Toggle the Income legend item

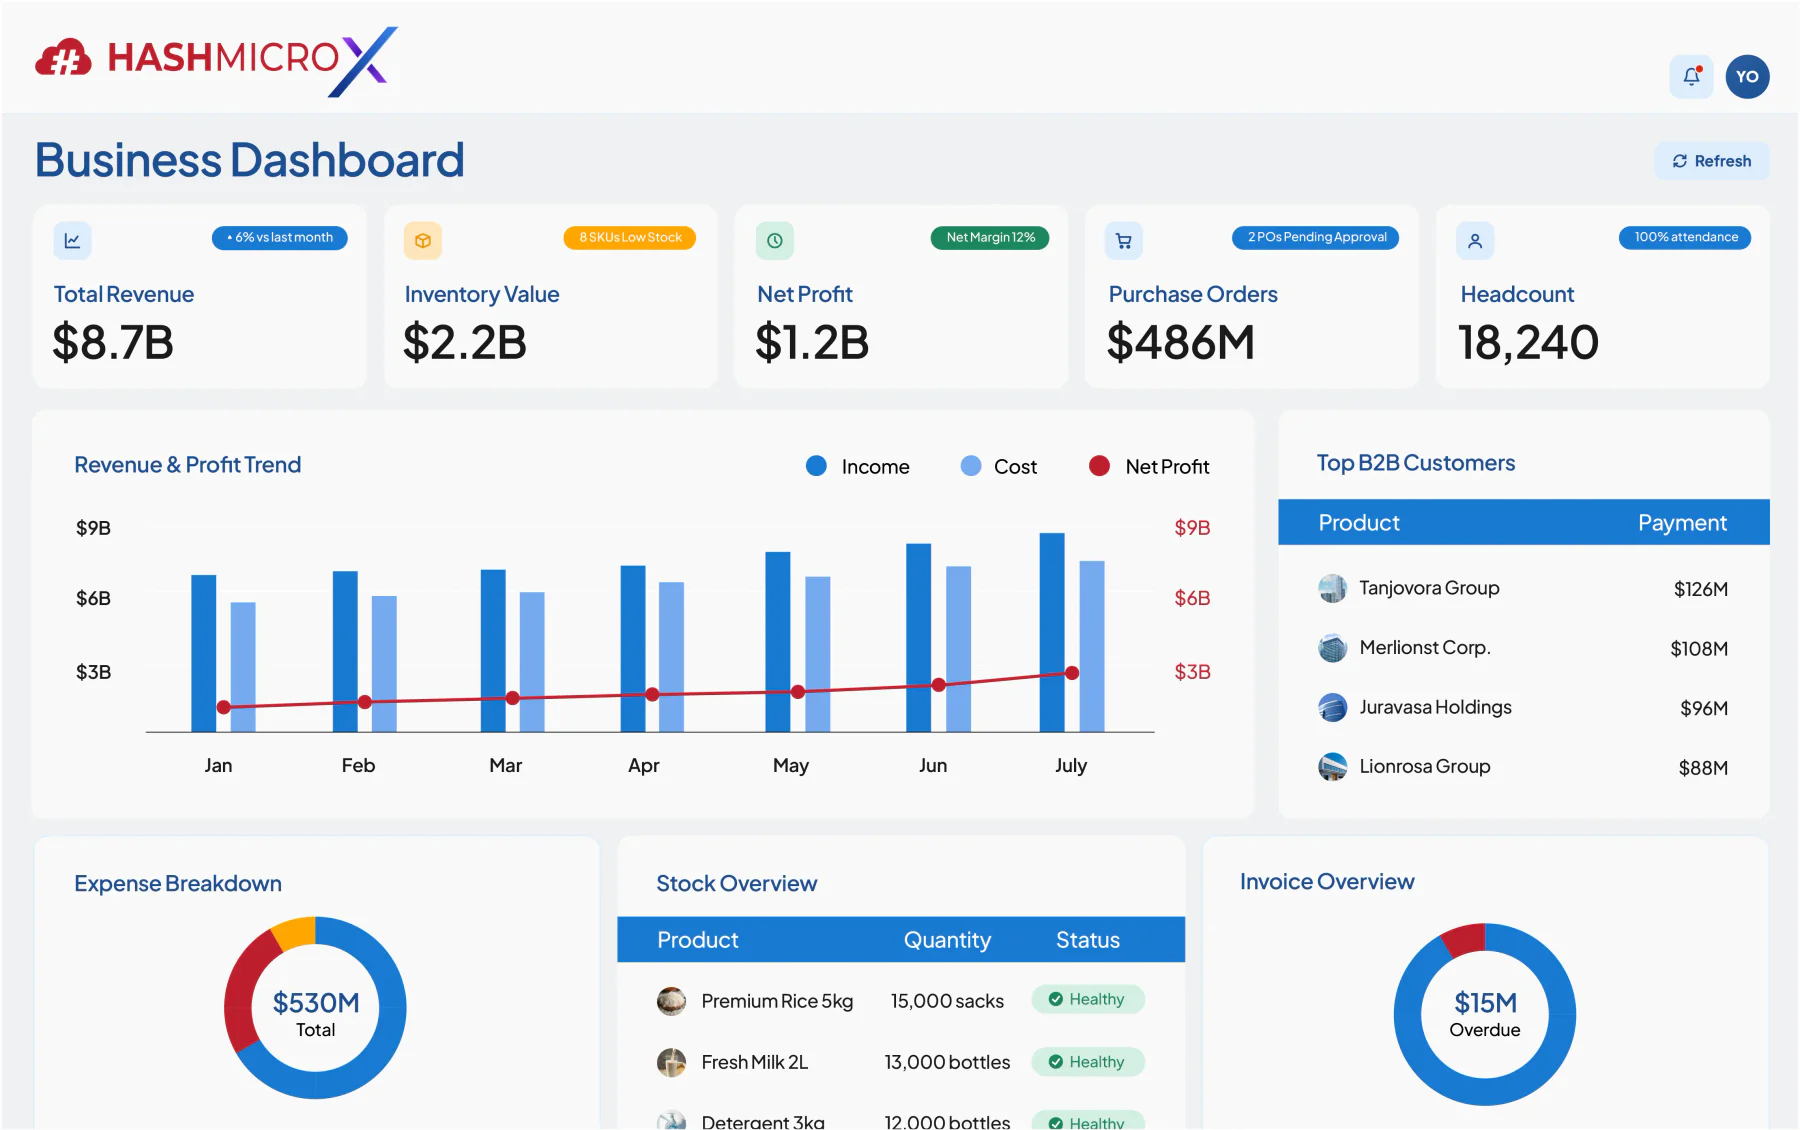(x=858, y=467)
